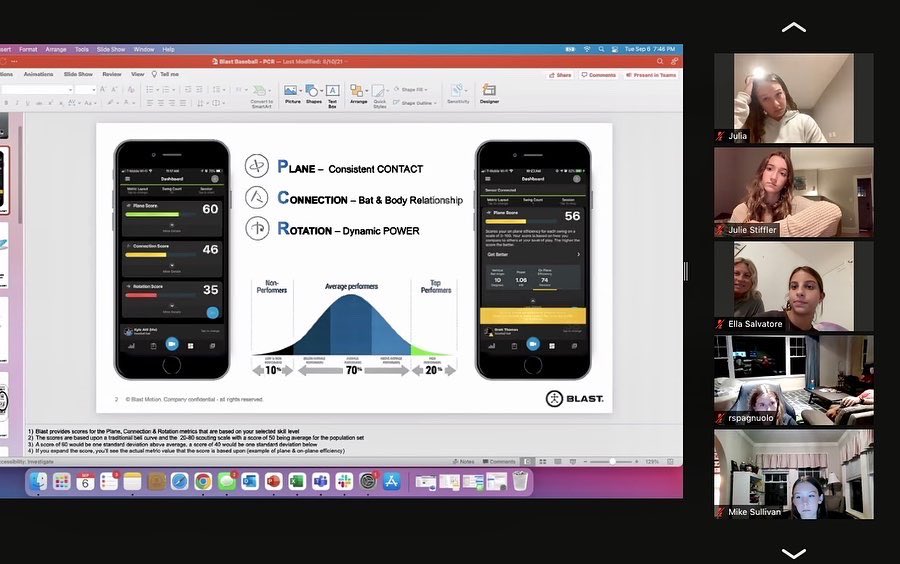
Task: Show more participants with bottom chevron
Action: point(794,554)
